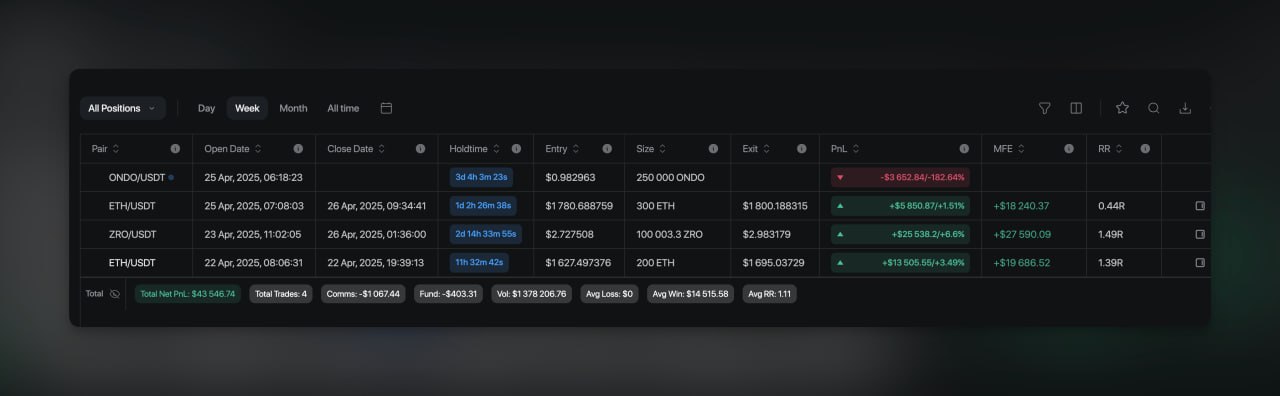The width and height of the screenshot is (1280, 396).
Task: Sort by the Pair column arrows
Action: pyautogui.click(x=116, y=149)
